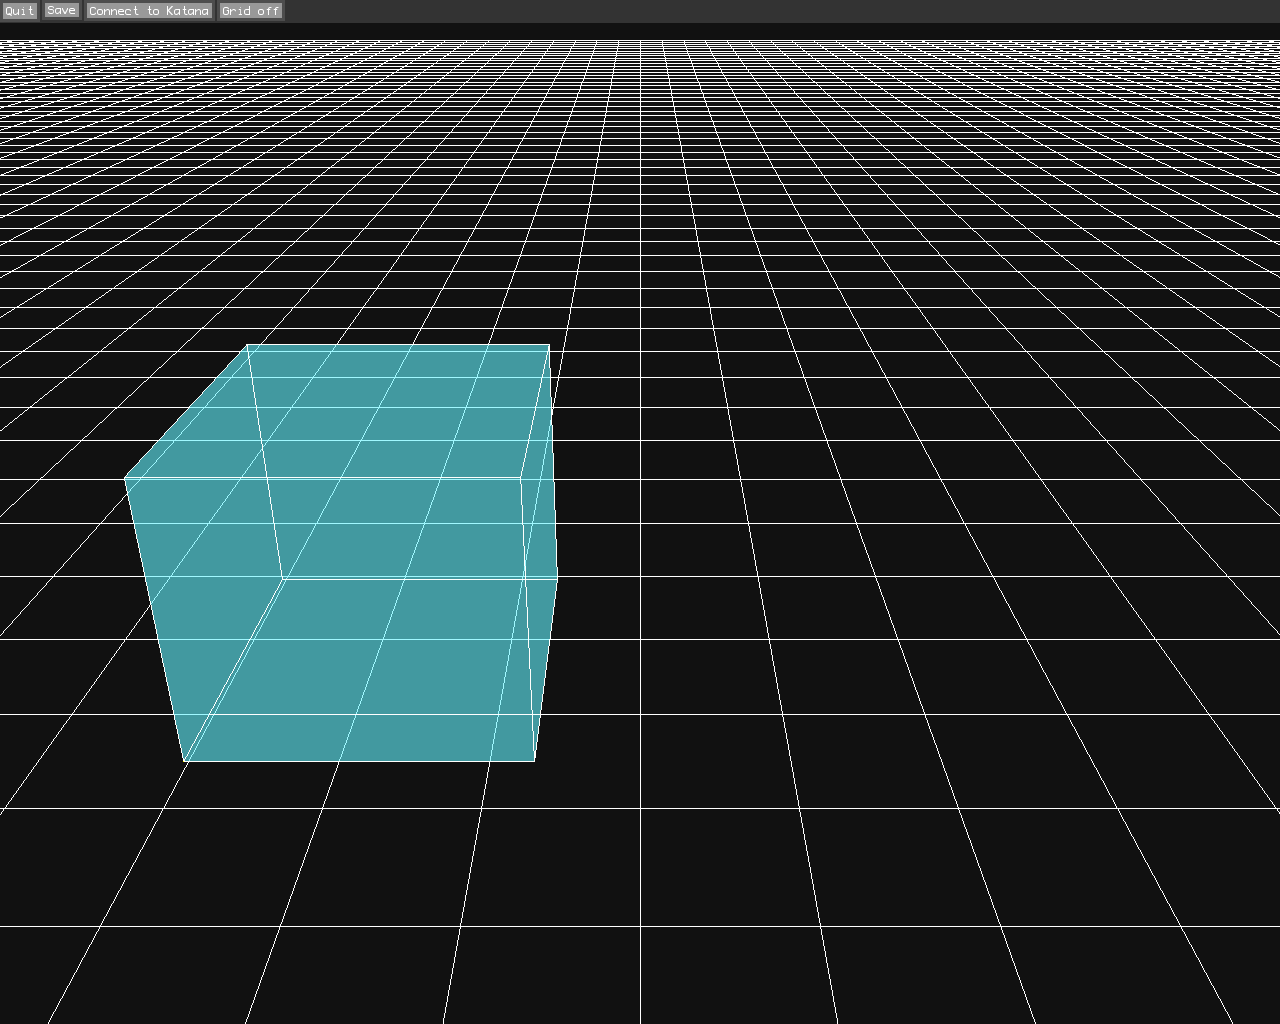
Task: Turn the grid off
Action: point(251,11)
